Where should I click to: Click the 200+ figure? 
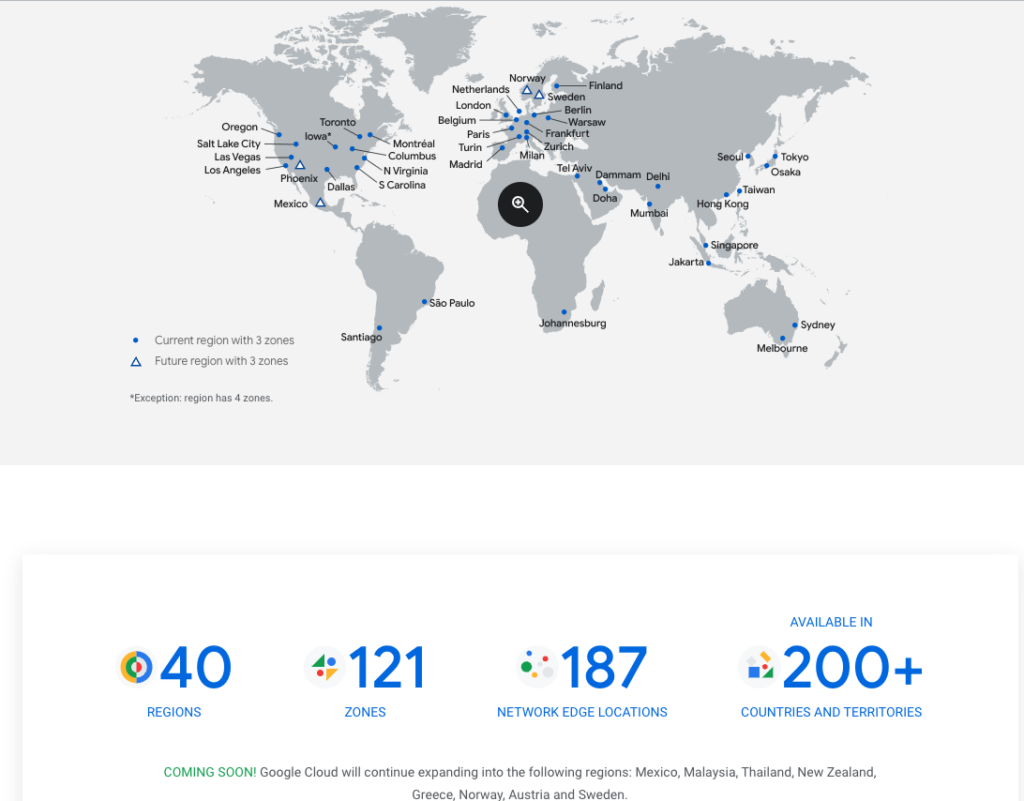[x=852, y=667]
